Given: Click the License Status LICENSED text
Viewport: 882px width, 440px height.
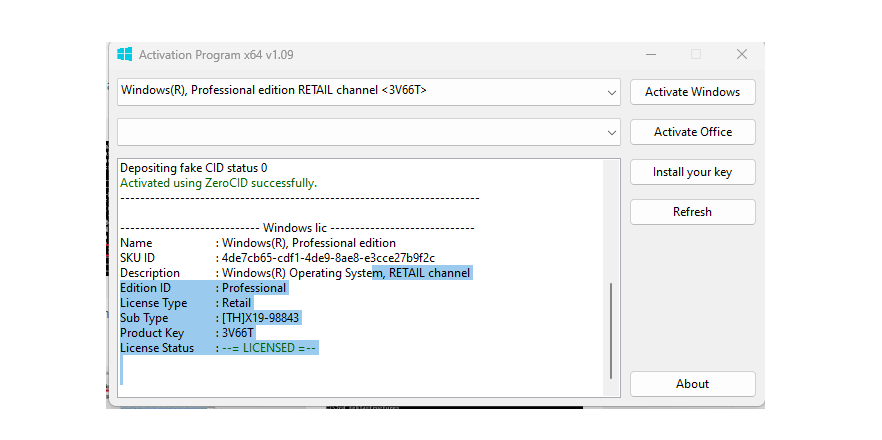Looking at the screenshot, I should click(268, 348).
